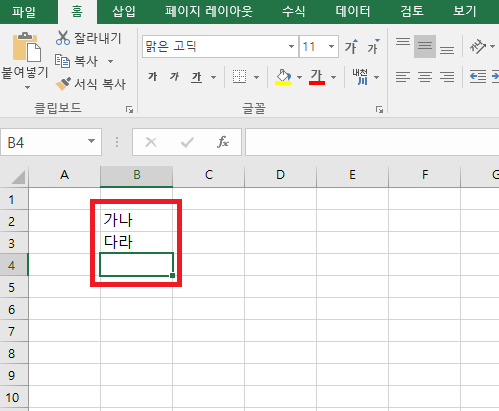Viewport: 499px width, 411px height.
Task: Toggle italic 가 formatting
Action: coord(174,77)
